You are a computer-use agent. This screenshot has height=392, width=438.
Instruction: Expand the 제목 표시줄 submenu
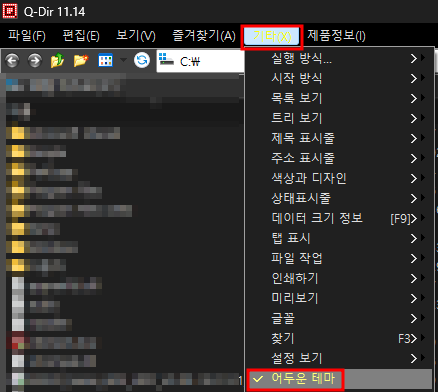pyautogui.click(x=339, y=138)
